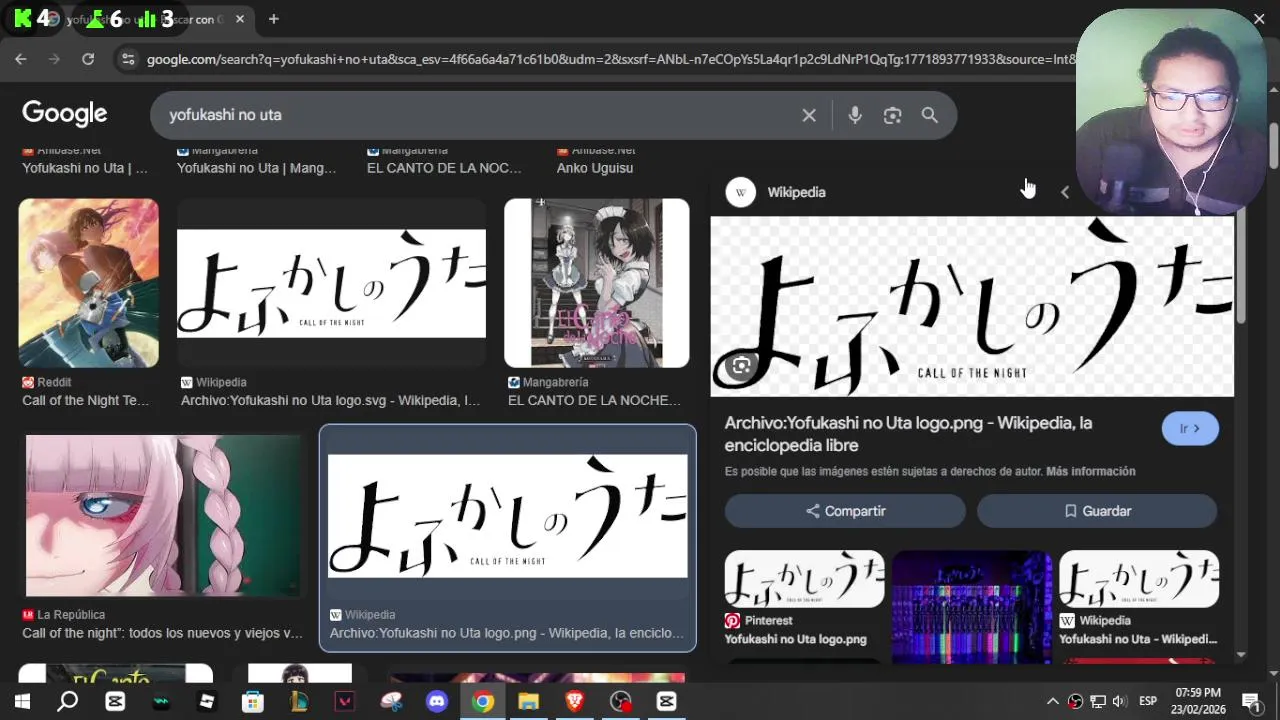This screenshot has width=1280, height=720.
Task: Open Valorant icon in the taskbar
Action: [x=345, y=702]
